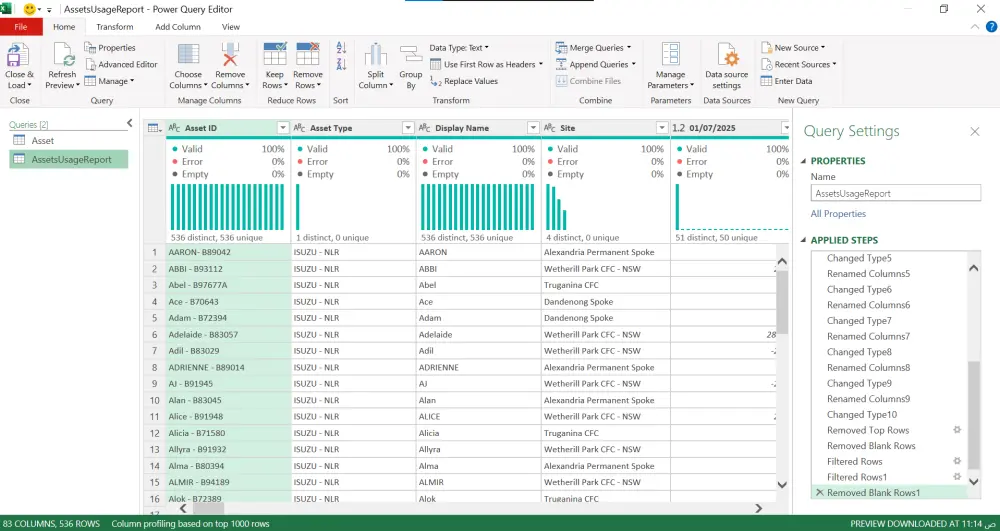Image resolution: width=1000 pixels, height=531 pixels.
Task: Collapse the APPLIED STEPS section
Action: pos(804,240)
